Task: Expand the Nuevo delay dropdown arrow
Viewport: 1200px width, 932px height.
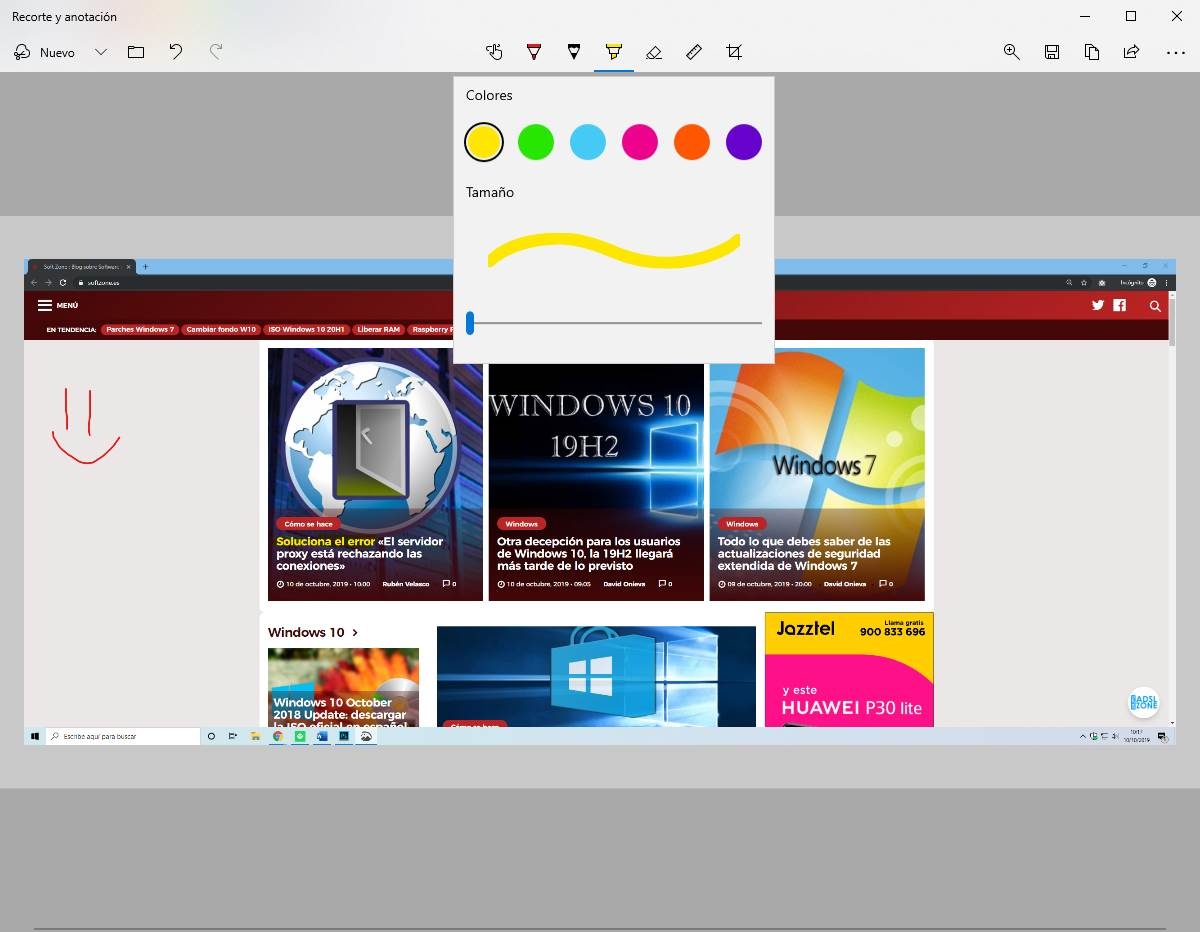Action: click(101, 52)
